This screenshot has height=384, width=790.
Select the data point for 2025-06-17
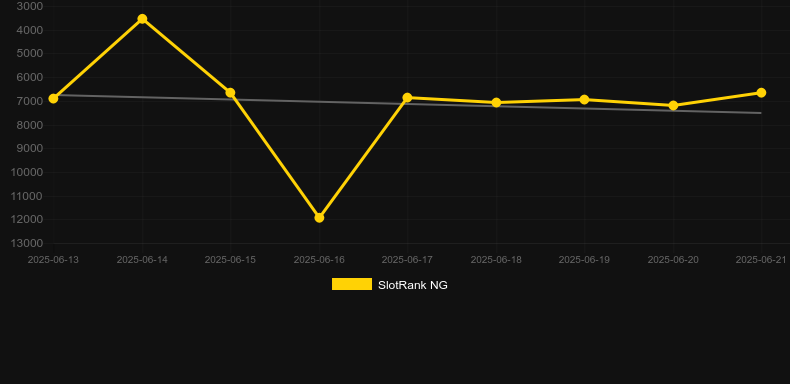pyautogui.click(x=407, y=97)
